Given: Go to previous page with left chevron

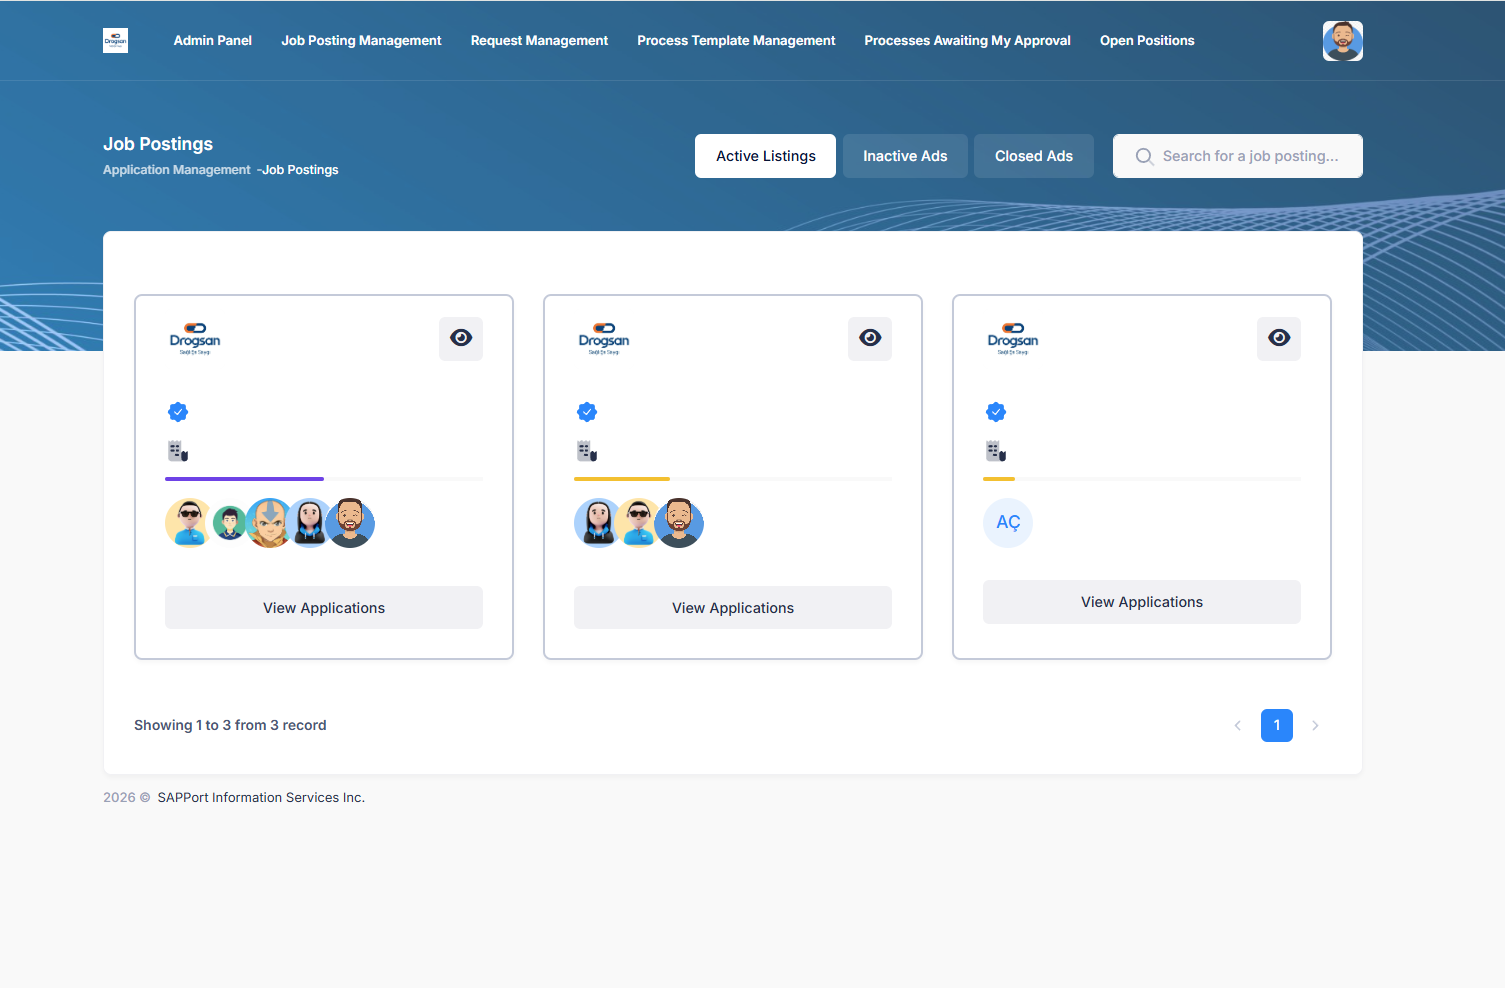Looking at the screenshot, I should 1238,726.
